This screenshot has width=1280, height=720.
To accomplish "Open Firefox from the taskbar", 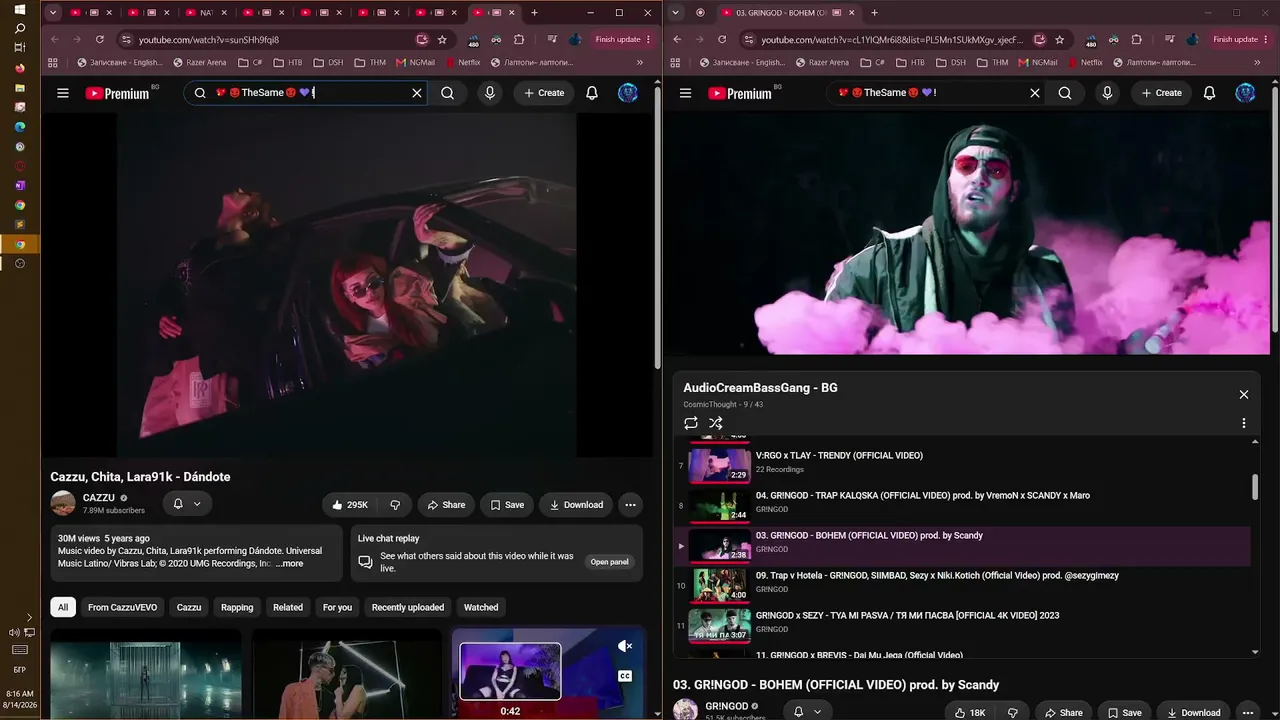I will [19, 68].
